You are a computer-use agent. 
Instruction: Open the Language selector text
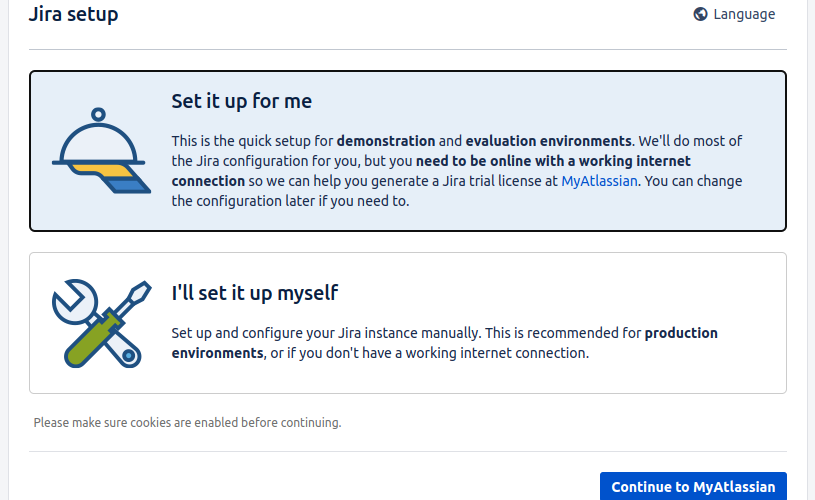pos(744,14)
